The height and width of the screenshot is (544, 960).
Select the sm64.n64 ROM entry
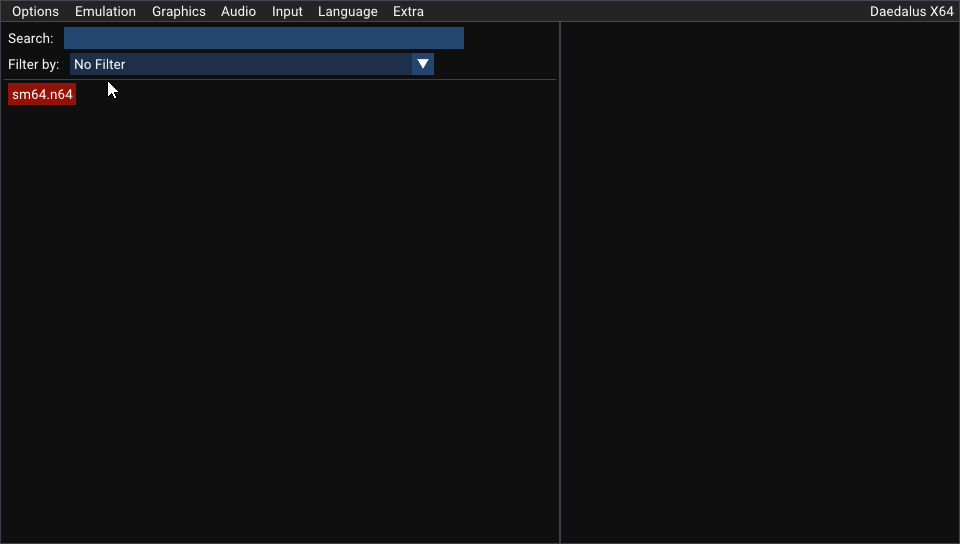42,94
